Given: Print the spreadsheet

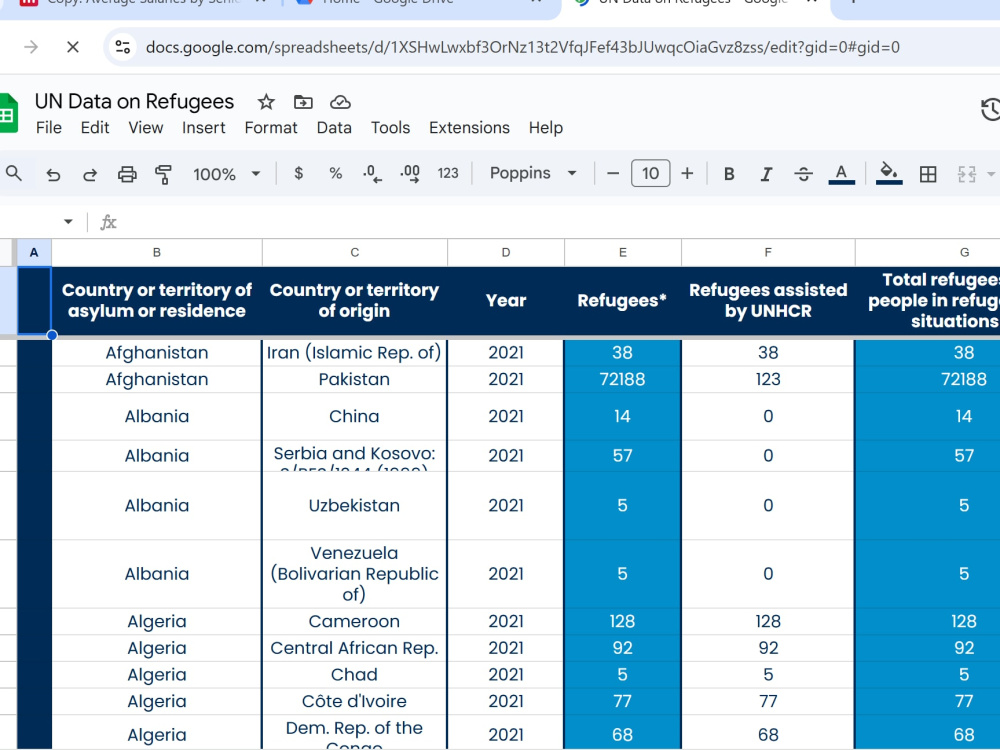Looking at the screenshot, I should tap(127, 174).
